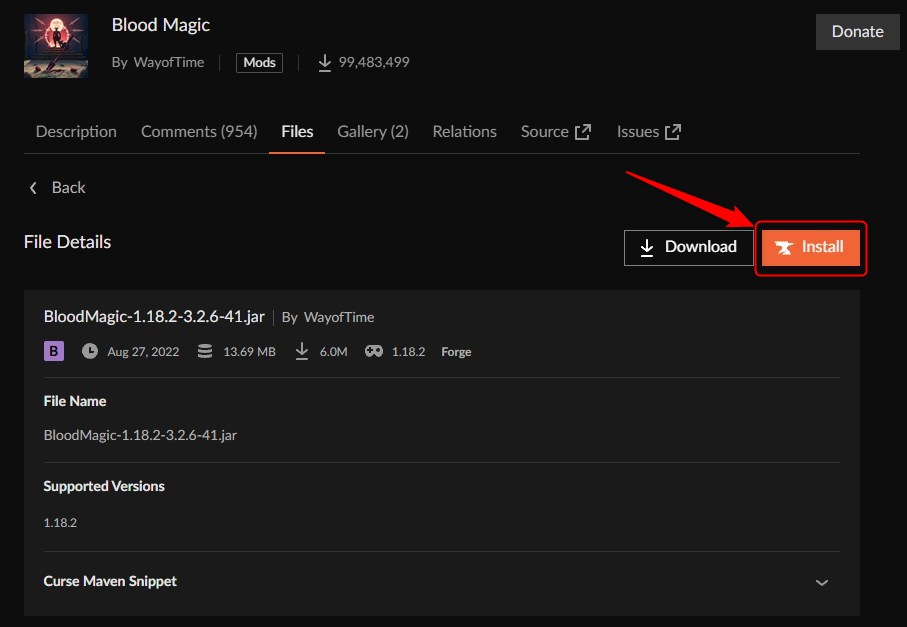Click the 13.69 MB file size
The height and width of the screenshot is (627, 907).
pyautogui.click(x=249, y=352)
